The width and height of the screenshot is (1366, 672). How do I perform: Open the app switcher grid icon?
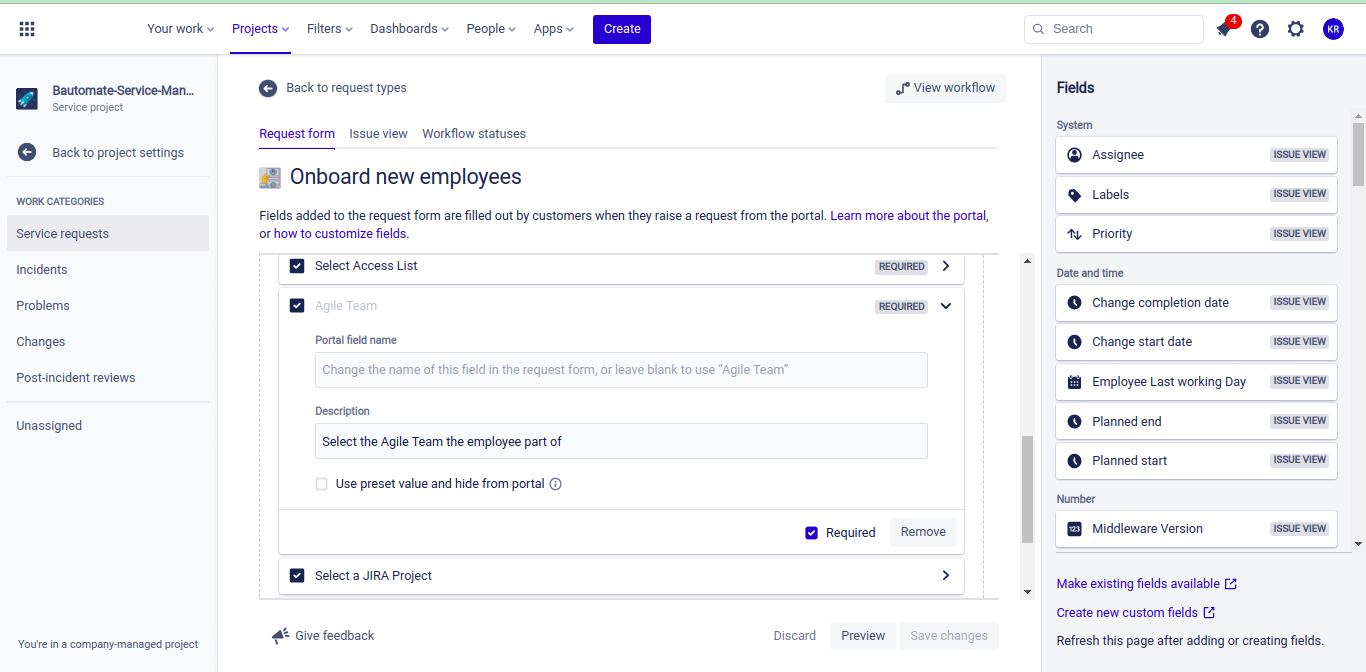click(27, 29)
